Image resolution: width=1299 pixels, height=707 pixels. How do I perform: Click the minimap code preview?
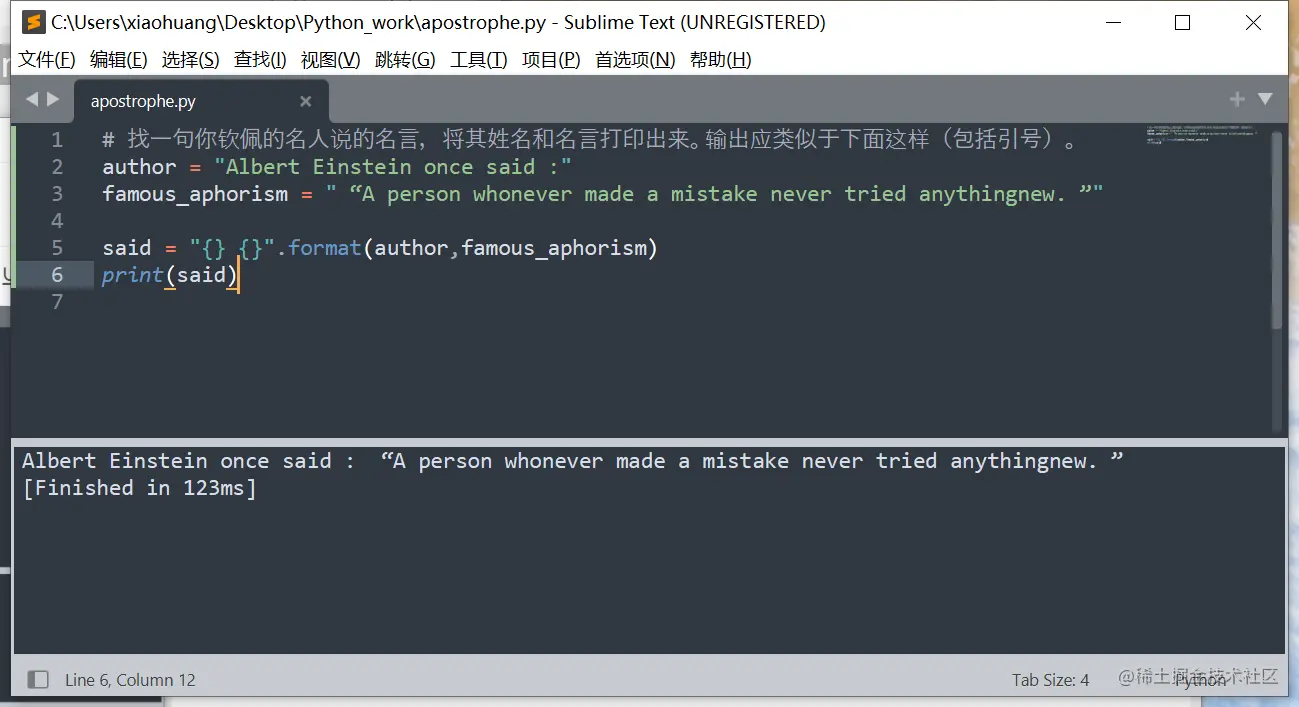pyautogui.click(x=1203, y=135)
